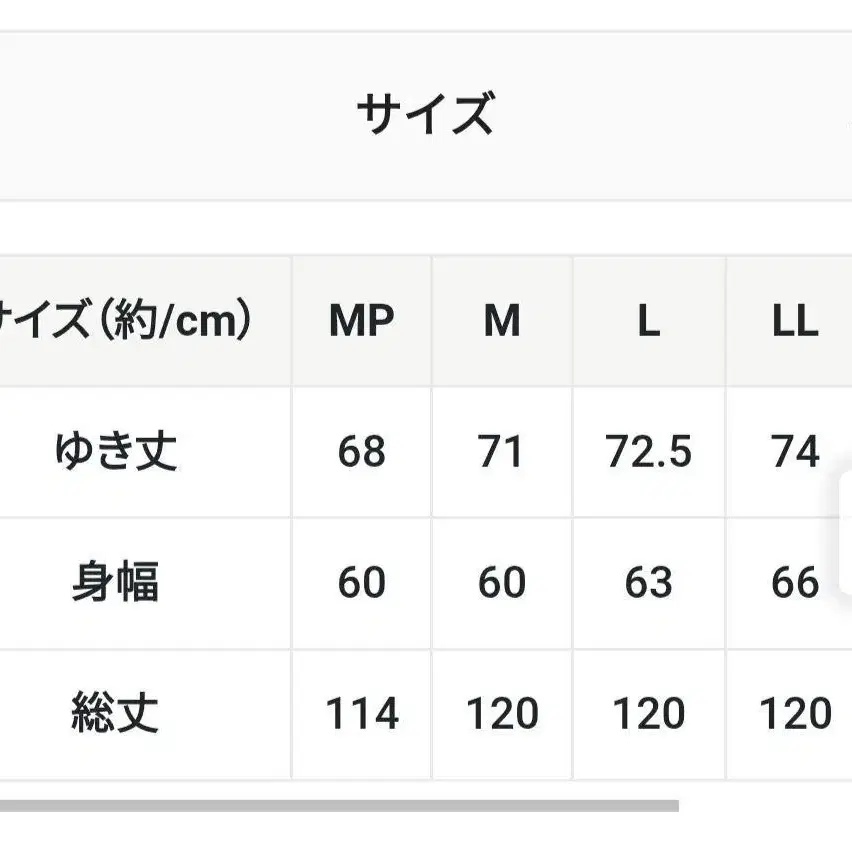
Task: Select the L size column header
Action: [x=649, y=321]
